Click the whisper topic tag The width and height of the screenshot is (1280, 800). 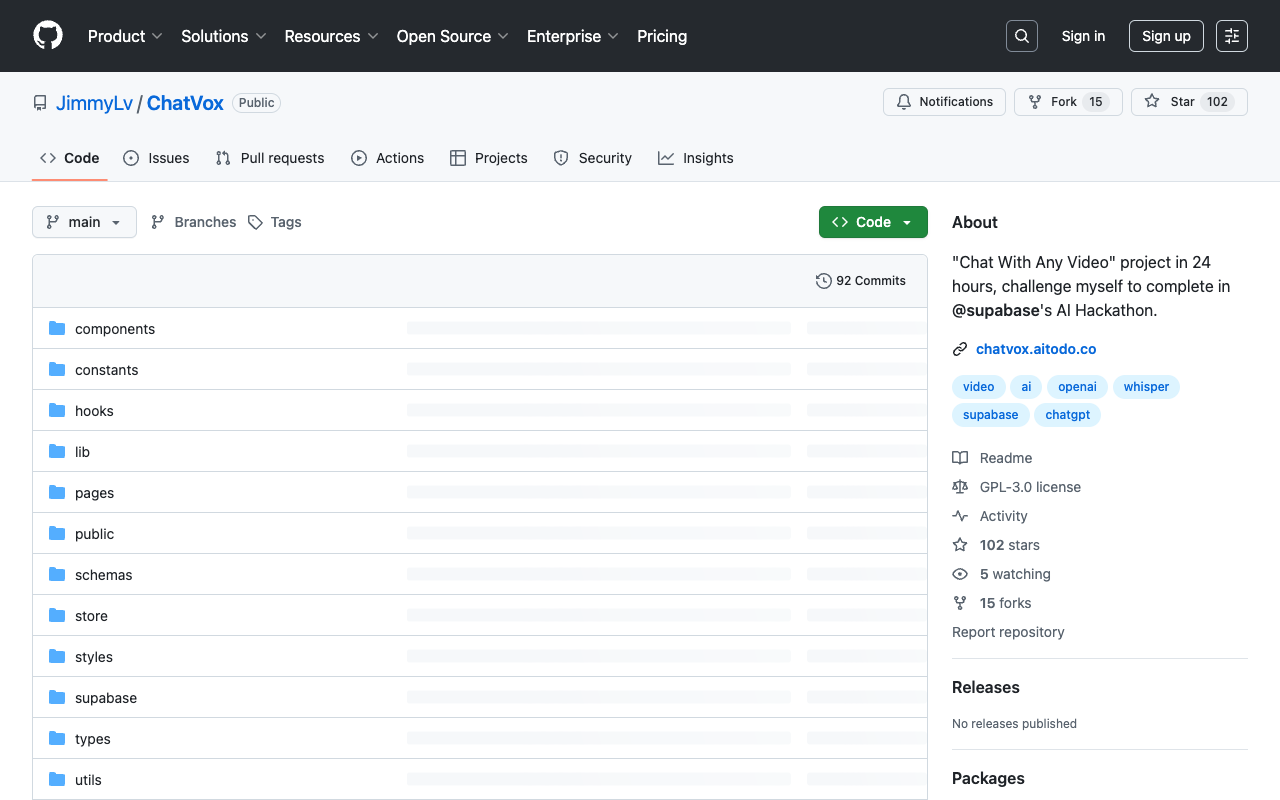tap(1146, 387)
